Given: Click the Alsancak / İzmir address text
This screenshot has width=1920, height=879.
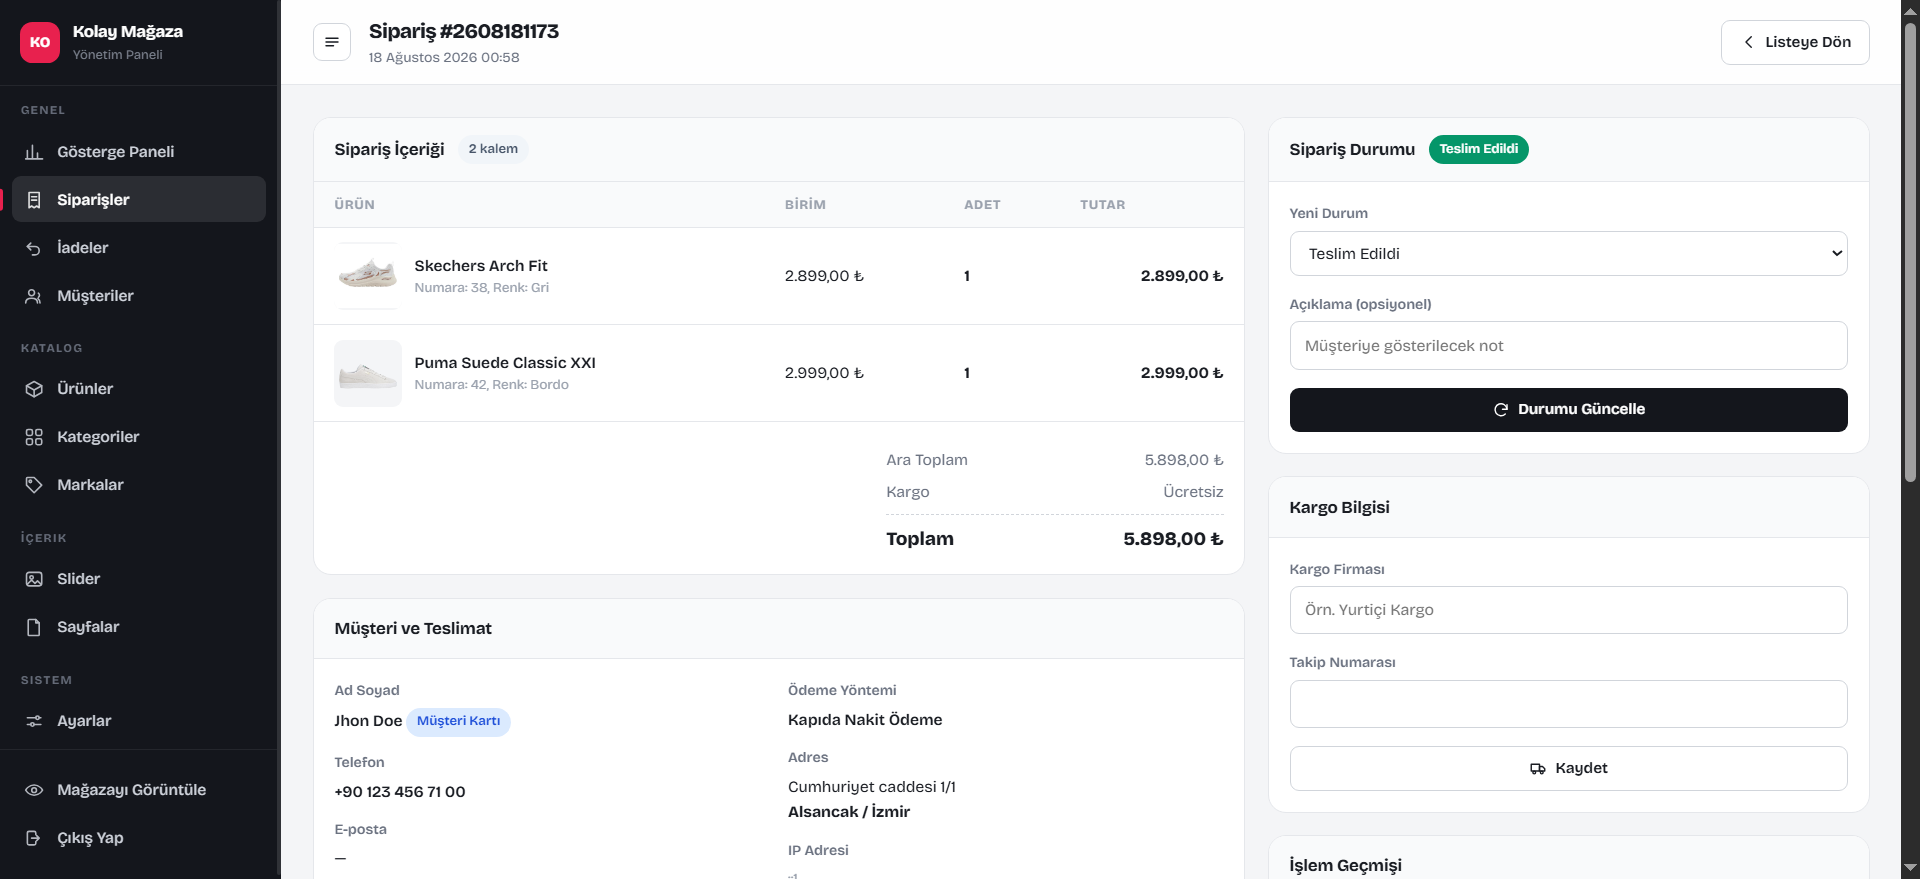Looking at the screenshot, I should coord(849,812).
